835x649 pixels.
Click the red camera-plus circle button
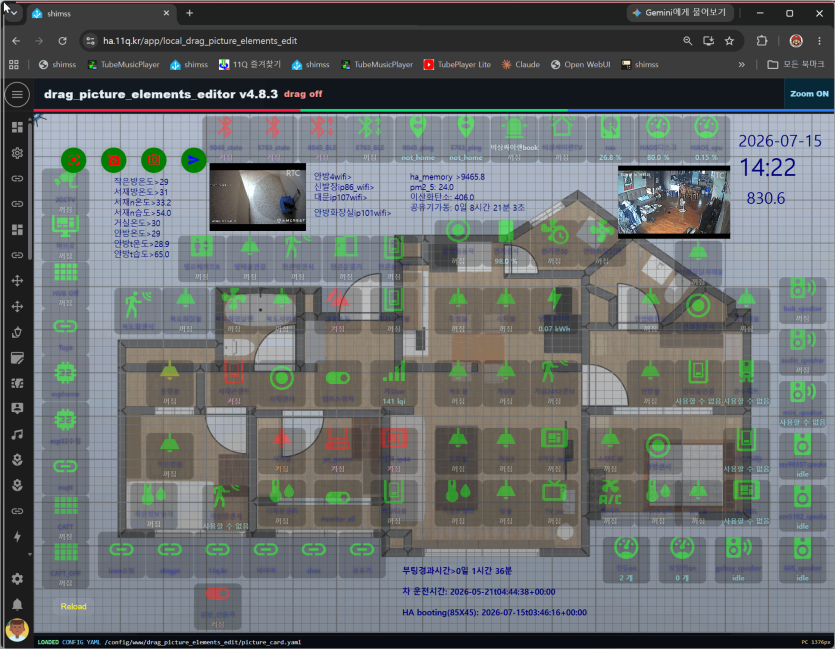pyautogui.click(x=113, y=160)
